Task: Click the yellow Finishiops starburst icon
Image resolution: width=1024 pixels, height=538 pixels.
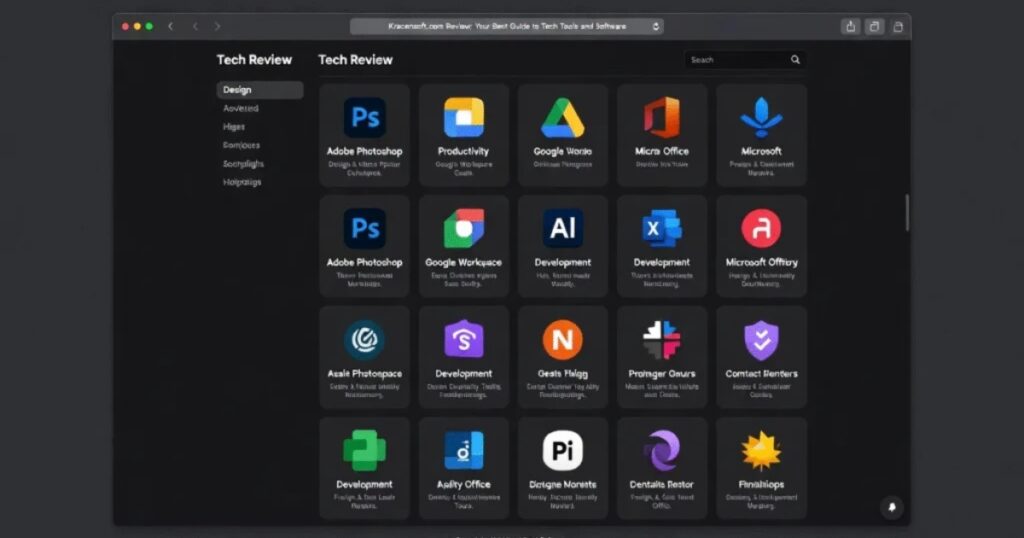Action: pos(761,451)
